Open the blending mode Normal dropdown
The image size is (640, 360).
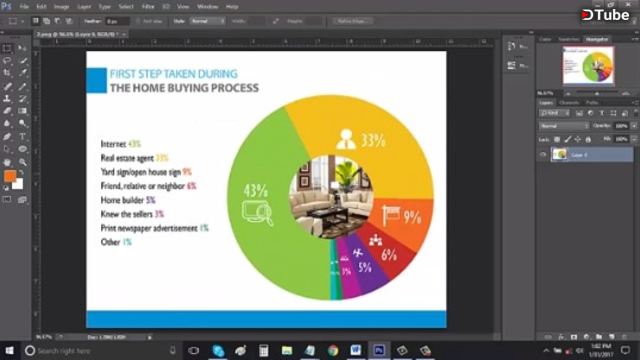[564, 126]
